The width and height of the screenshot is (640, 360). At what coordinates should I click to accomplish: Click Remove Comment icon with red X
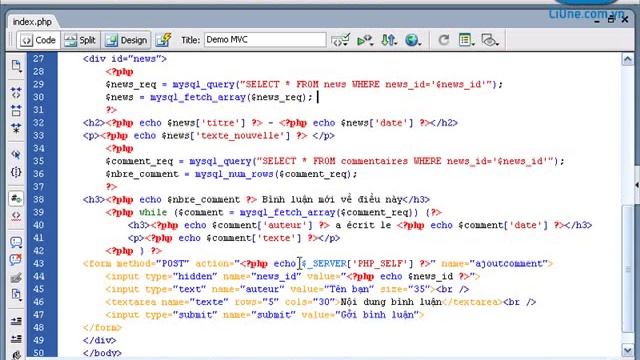point(16,260)
